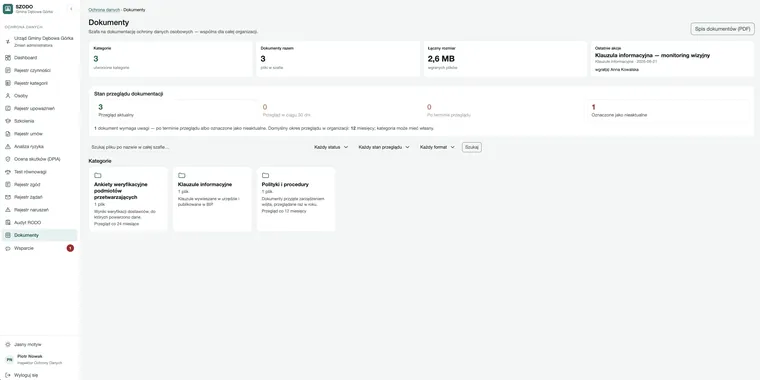Click Klauzula informacyjna — monitoring wizyjny last action
Image resolution: width=760 pixels, height=380 pixels.
coord(652,55)
